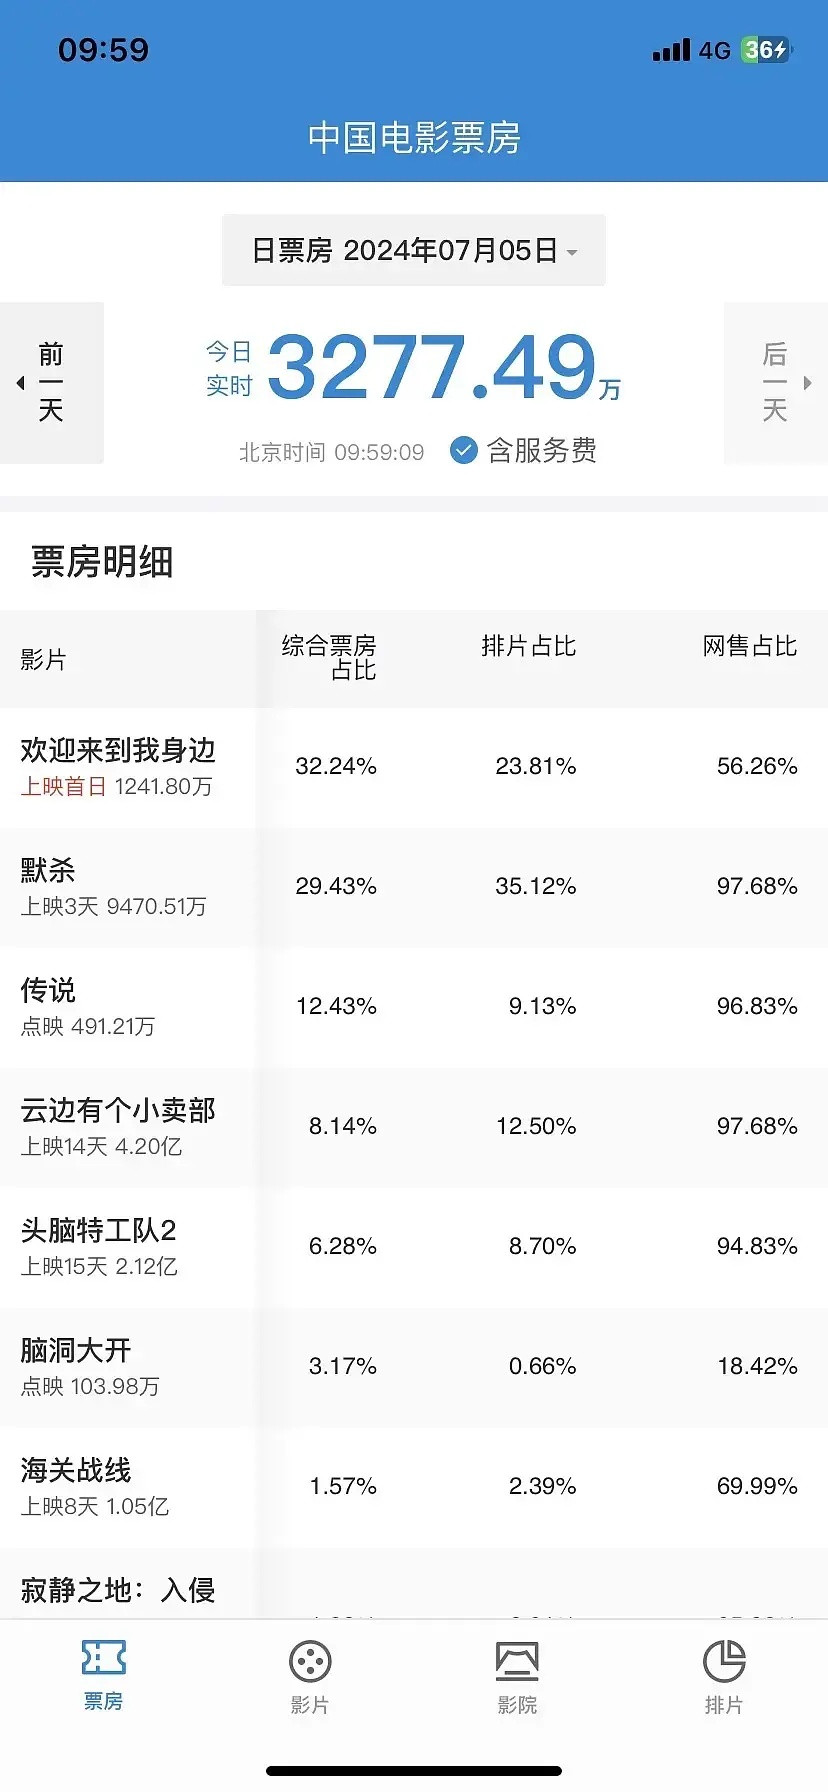The height and width of the screenshot is (1792, 828).
Task: Click the left arrow beside 前一天
Action: coord(20,383)
